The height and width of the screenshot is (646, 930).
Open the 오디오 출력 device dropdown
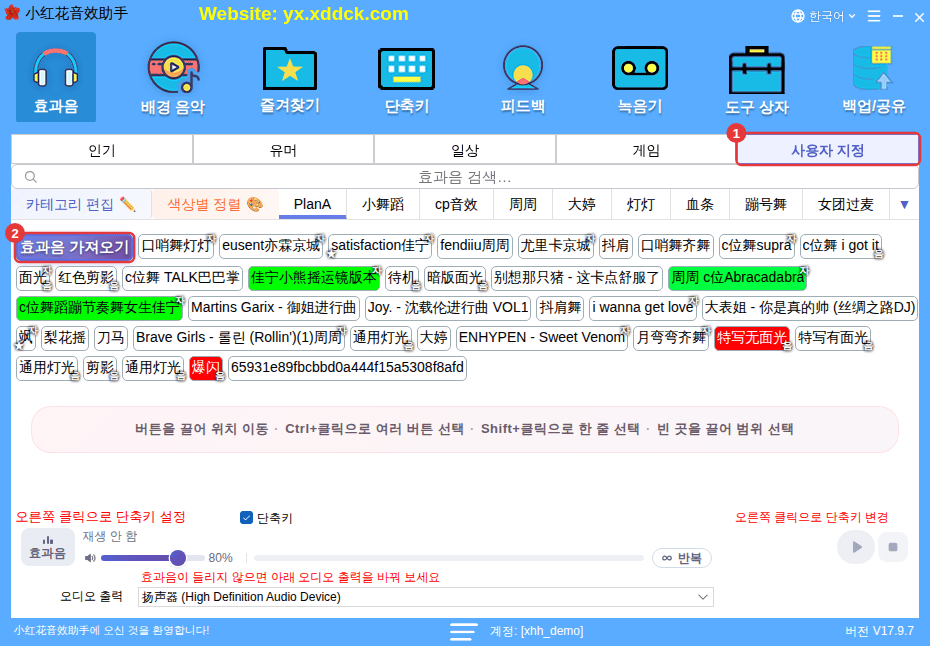point(425,597)
